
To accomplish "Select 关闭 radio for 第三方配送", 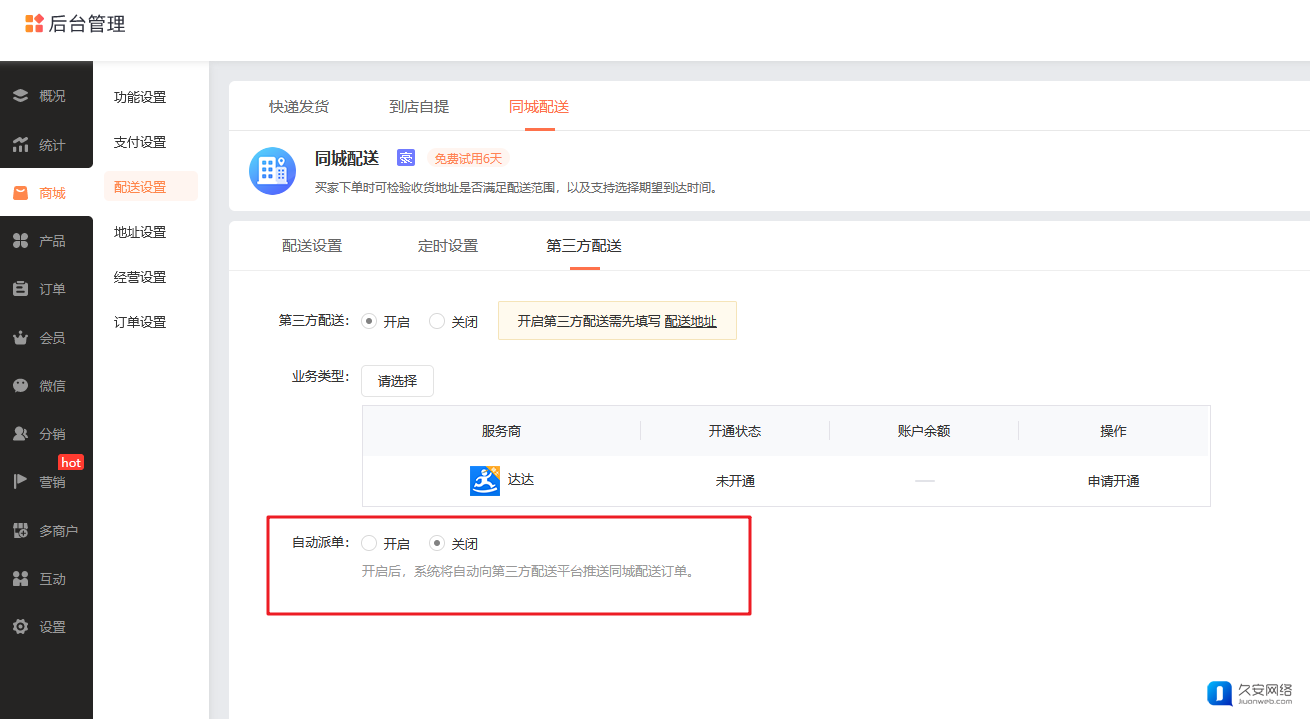I will pyautogui.click(x=437, y=321).
